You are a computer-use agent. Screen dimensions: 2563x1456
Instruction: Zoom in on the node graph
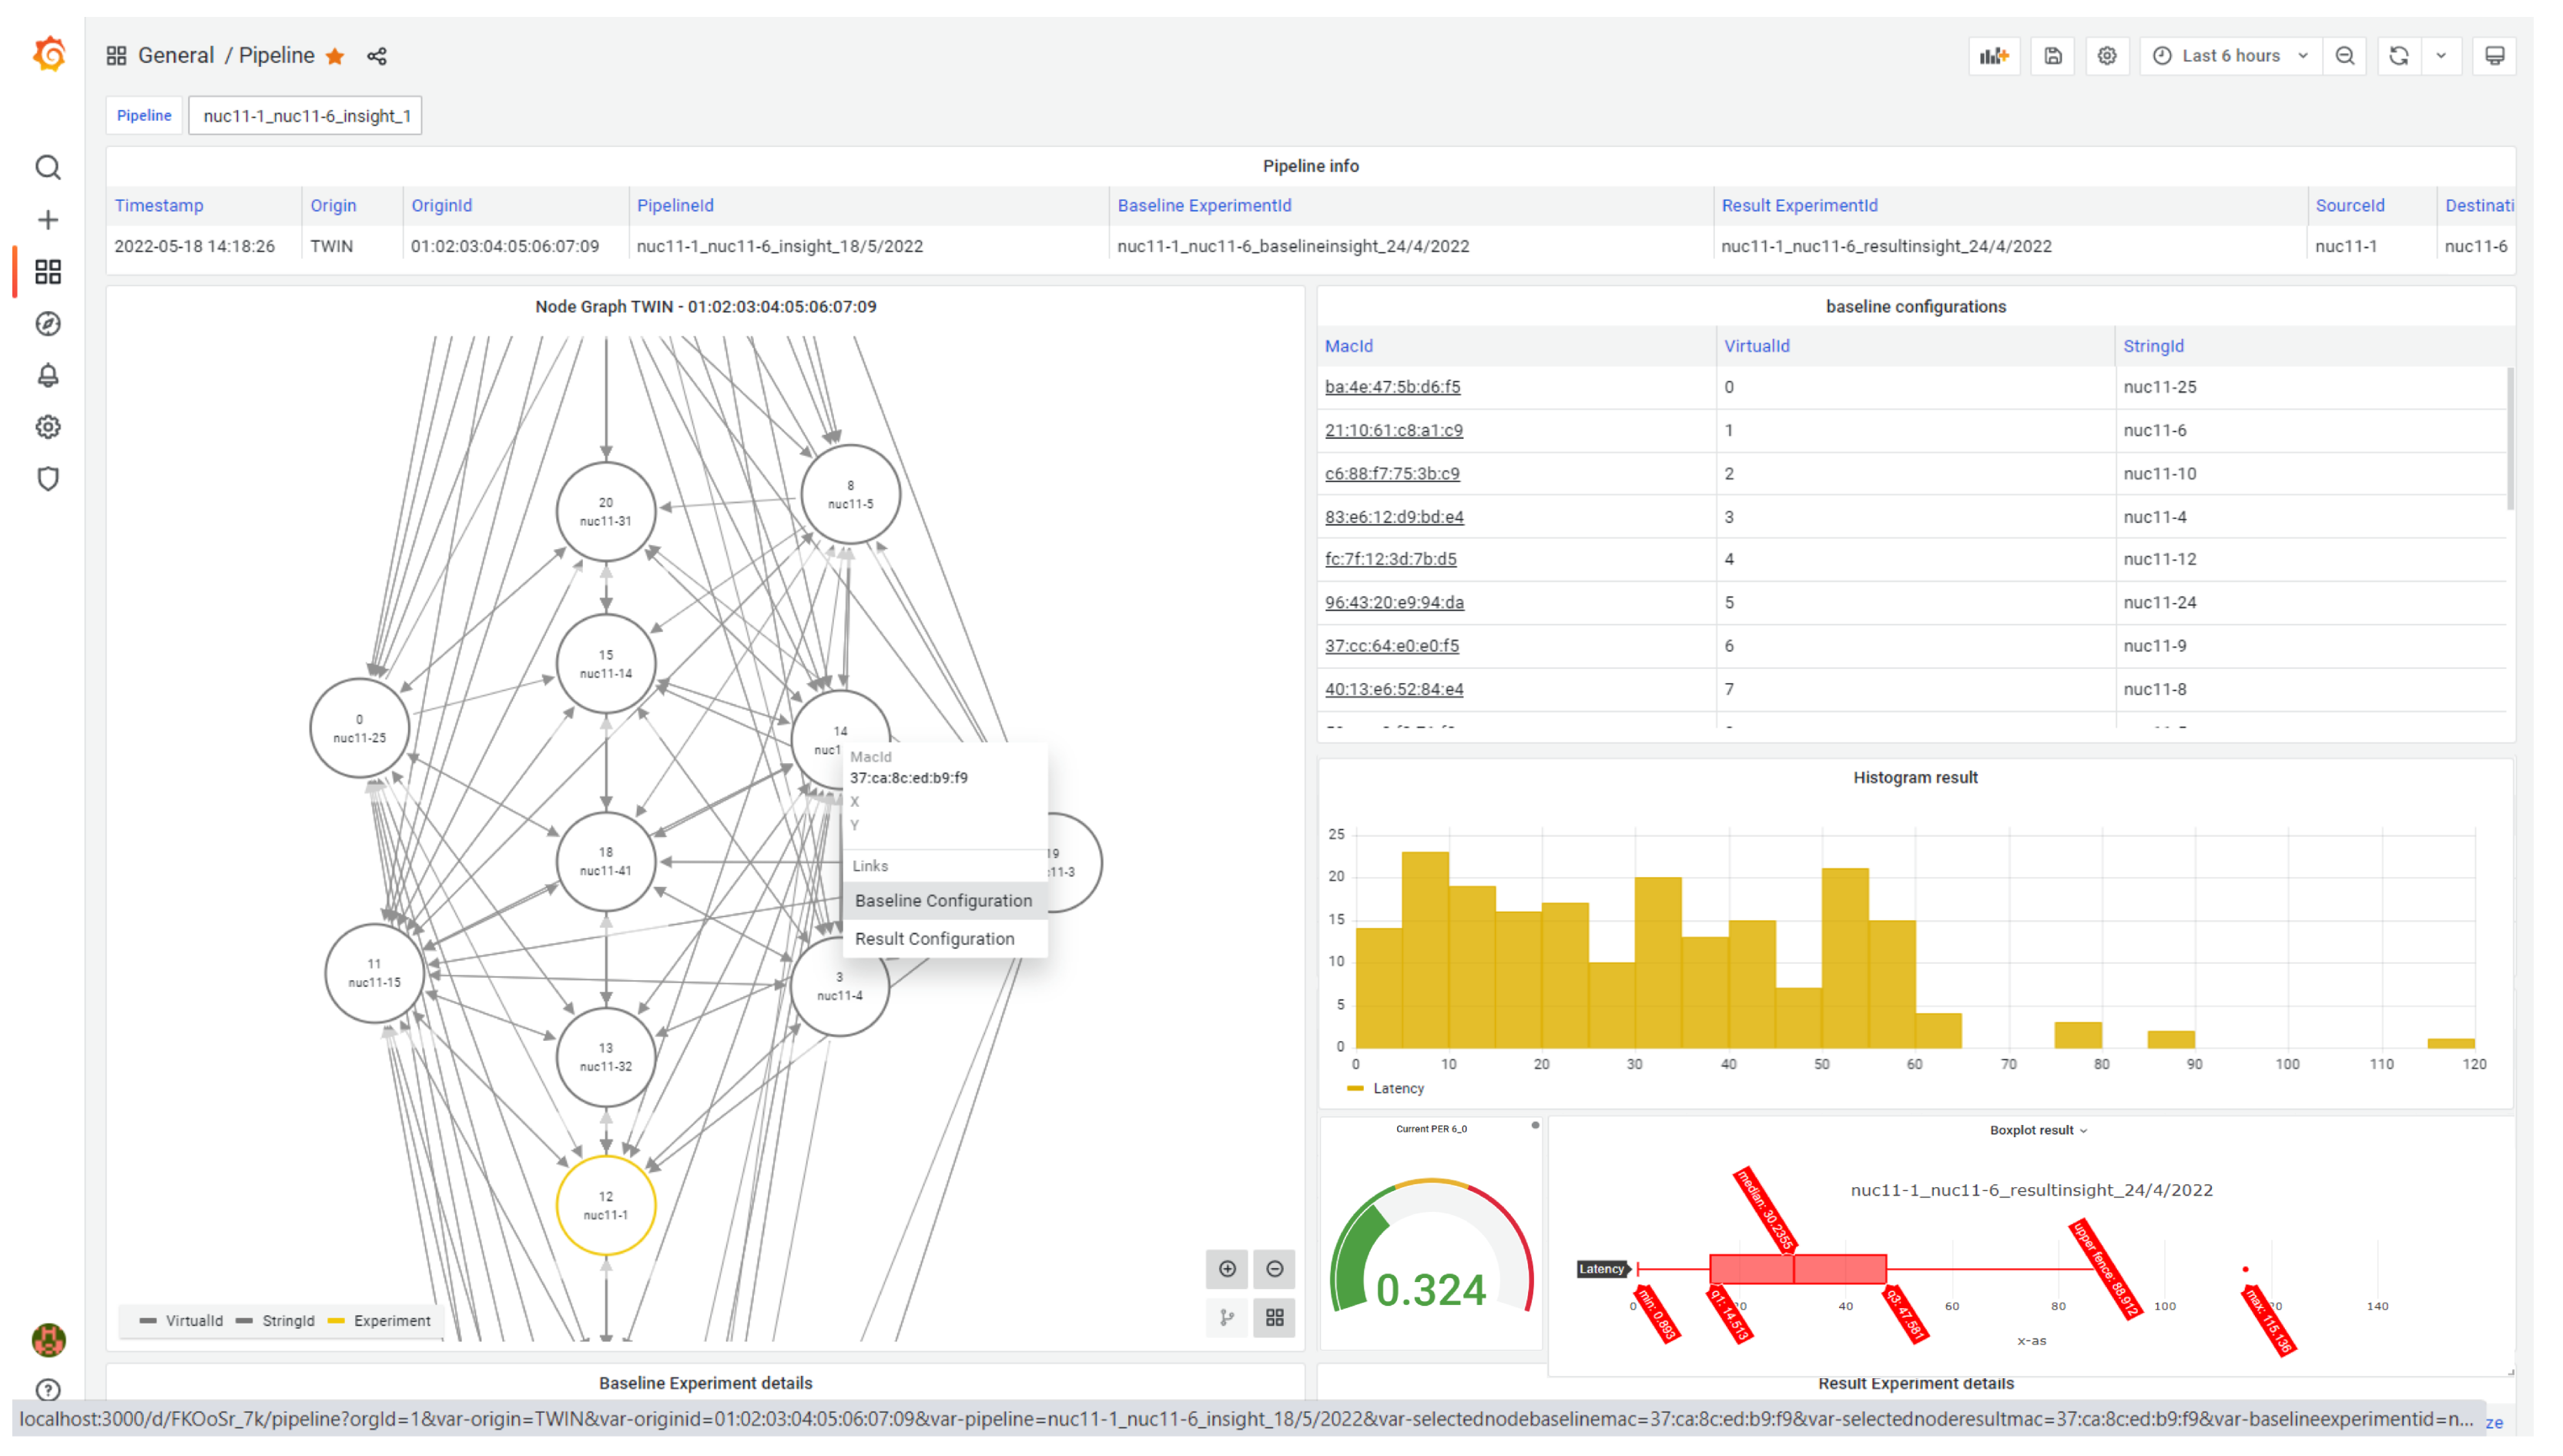coord(1227,1269)
